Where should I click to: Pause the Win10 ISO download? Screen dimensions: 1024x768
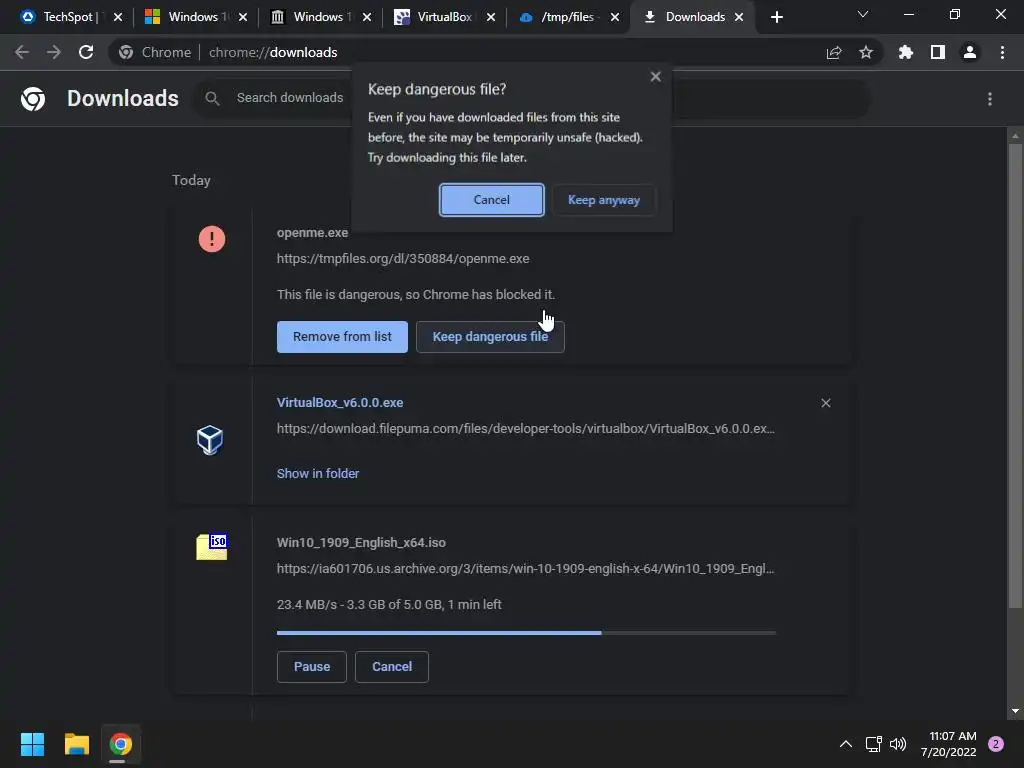pyautogui.click(x=312, y=667)
